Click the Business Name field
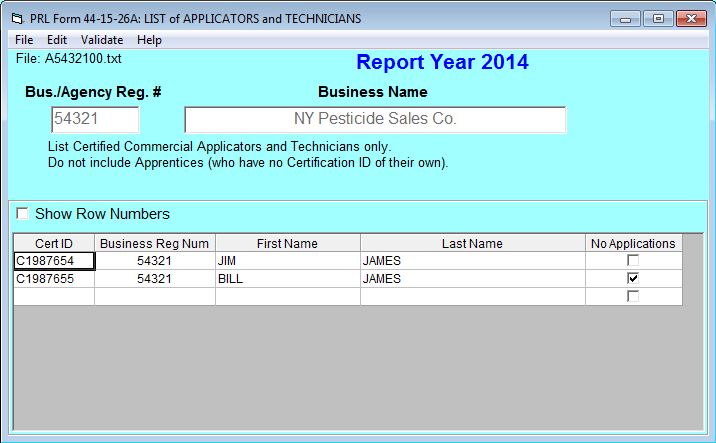The width and height of the screenshot is (716, 443). pyautogui.click(x=375, y=119)
